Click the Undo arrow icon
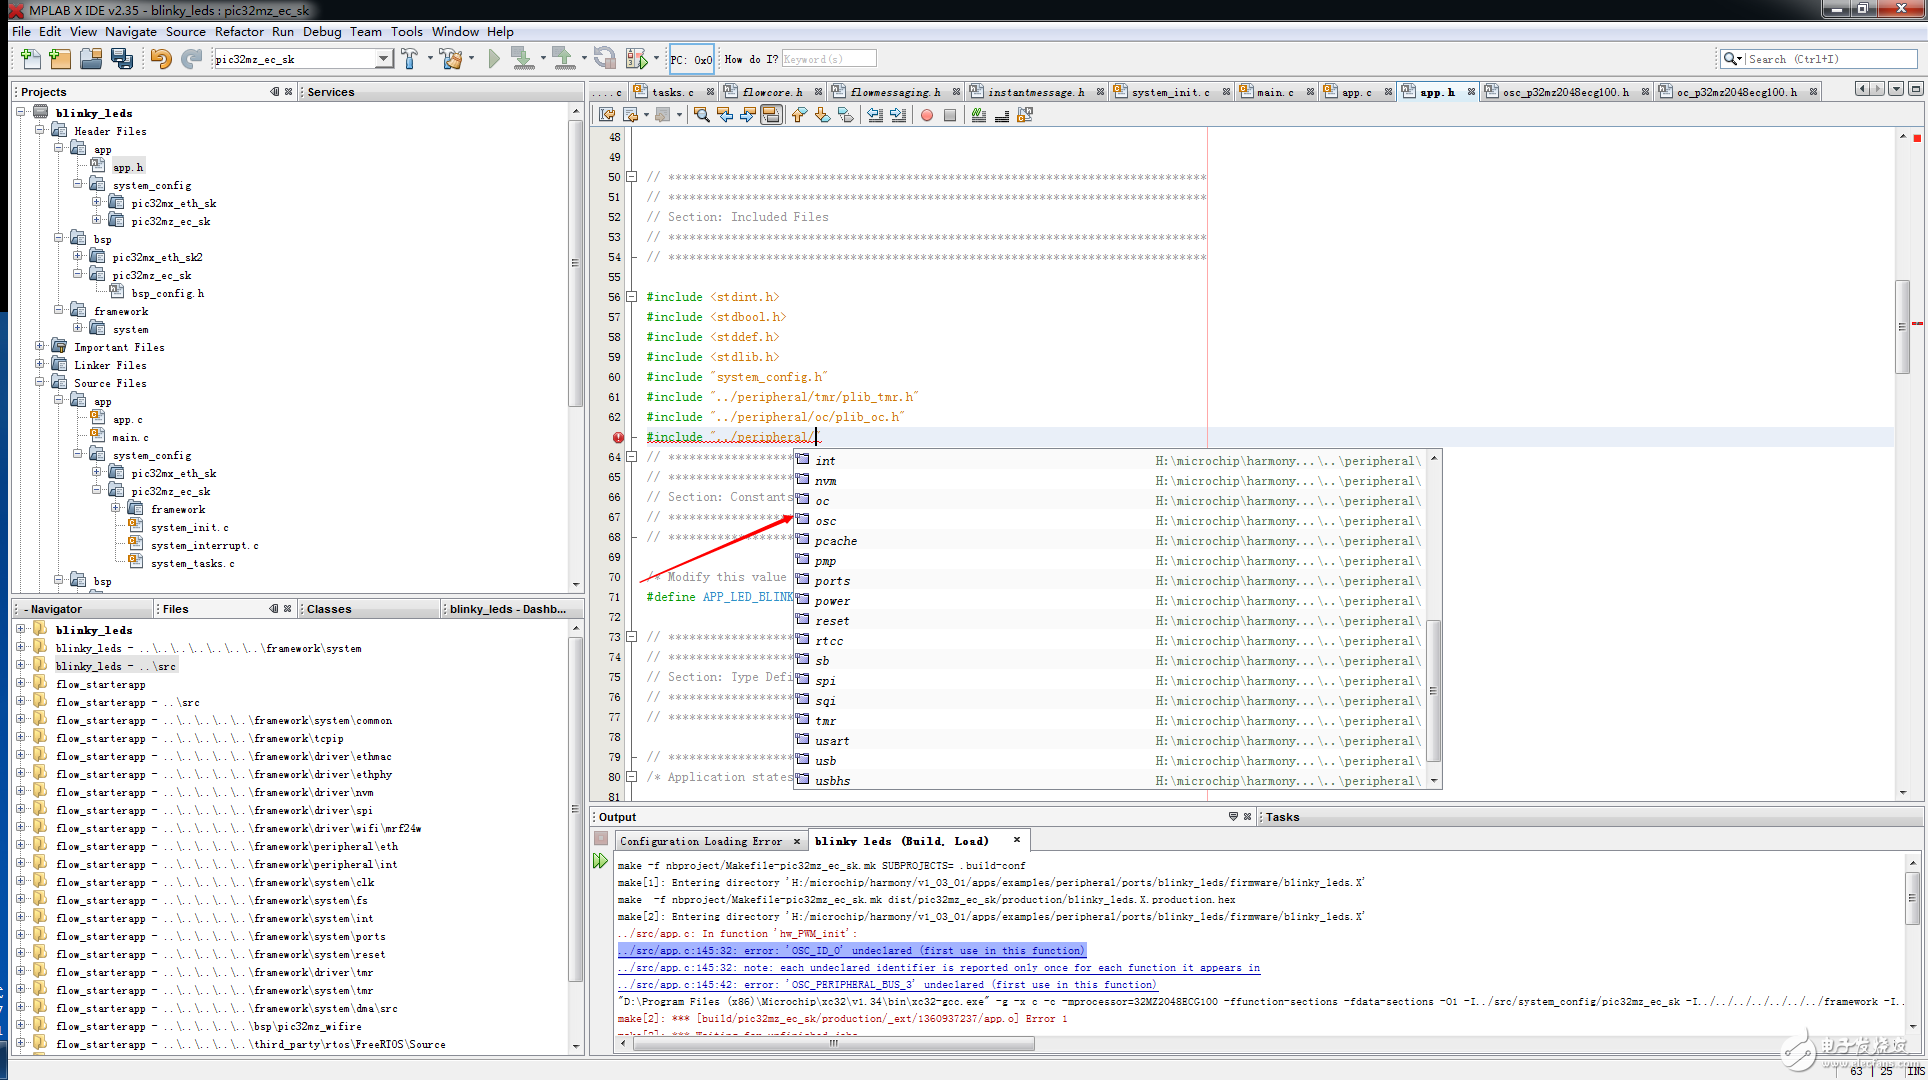Image resolution: width=1928 pixels, height=1080 pixels. (160, 59)
